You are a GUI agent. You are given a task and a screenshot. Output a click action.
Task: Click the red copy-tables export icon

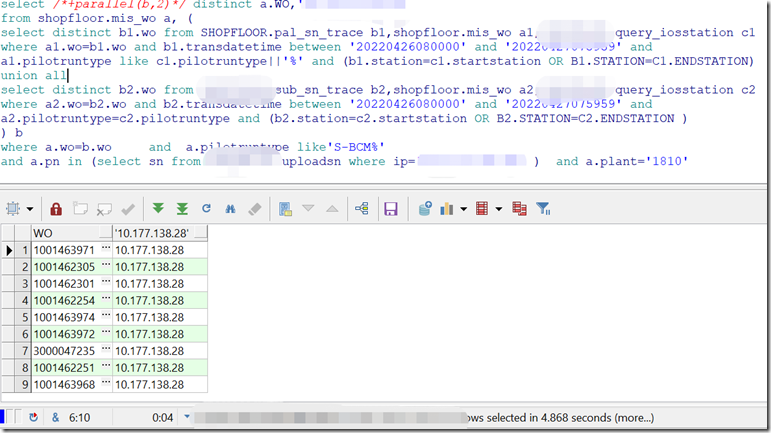pyautogui.click(x=519, y=209)
